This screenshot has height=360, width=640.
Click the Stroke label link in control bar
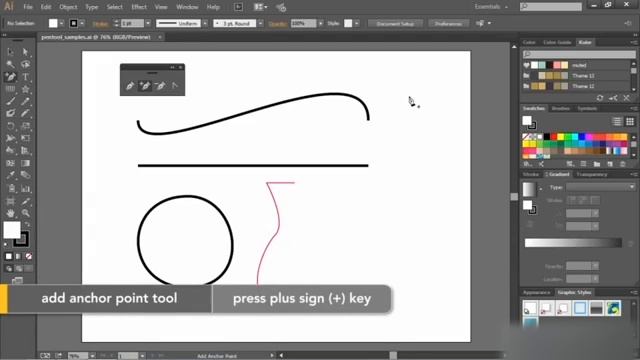point(100,24)
